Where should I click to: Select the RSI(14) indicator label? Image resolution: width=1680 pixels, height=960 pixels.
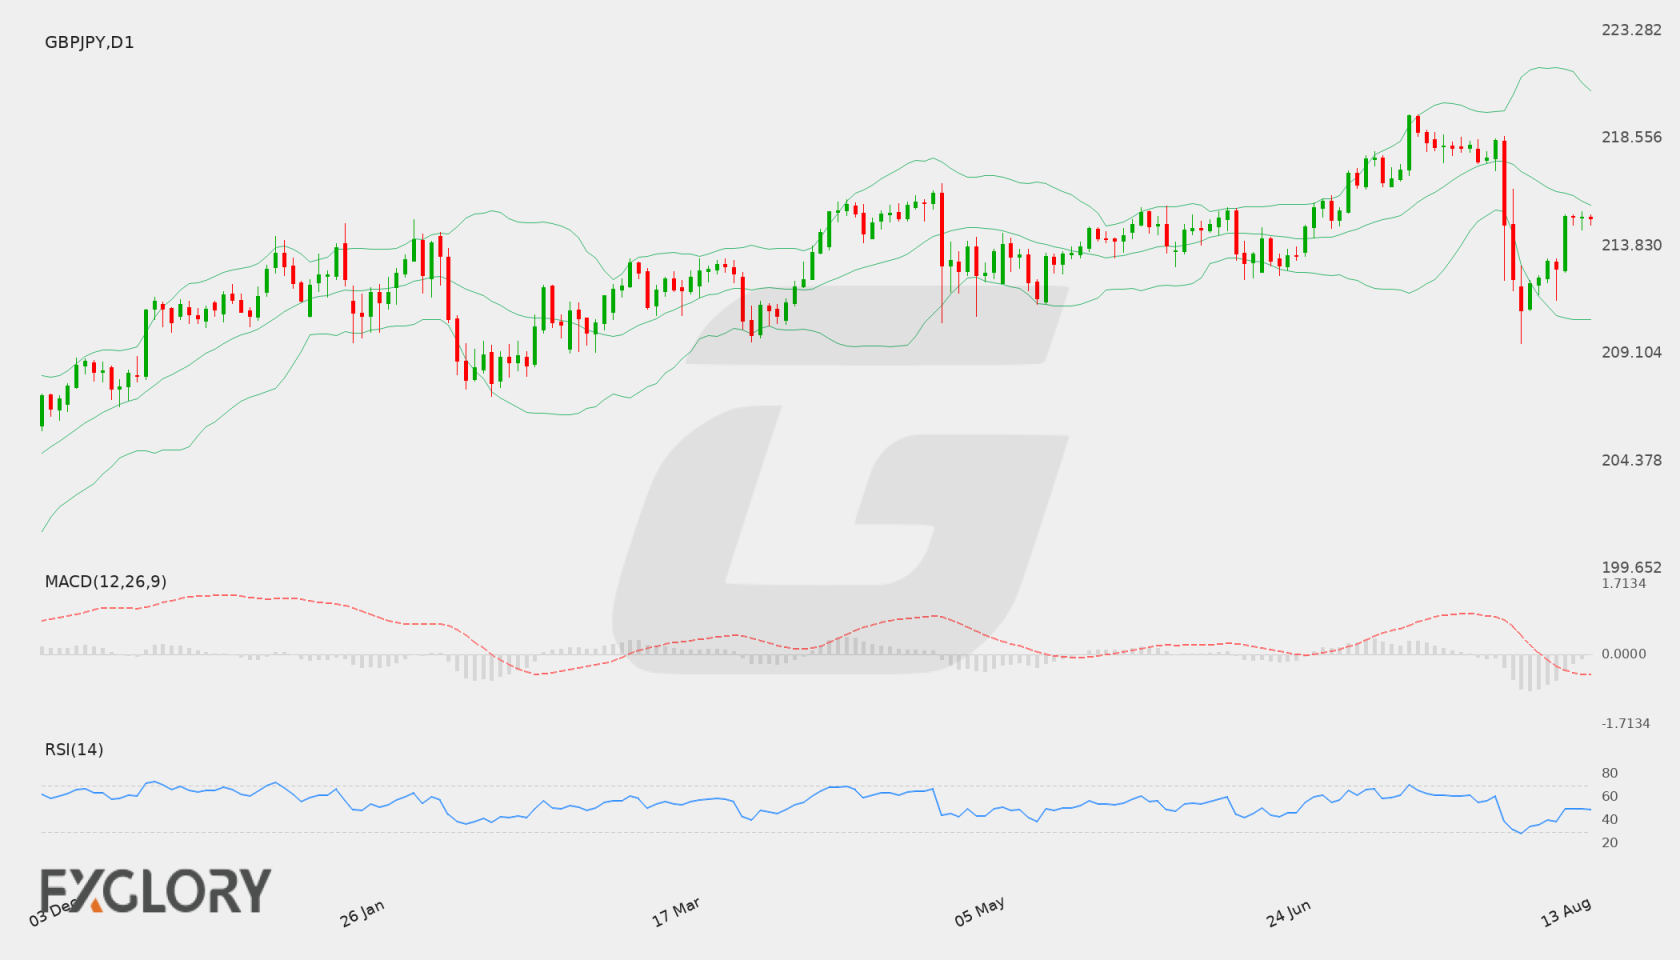[74, 749]
